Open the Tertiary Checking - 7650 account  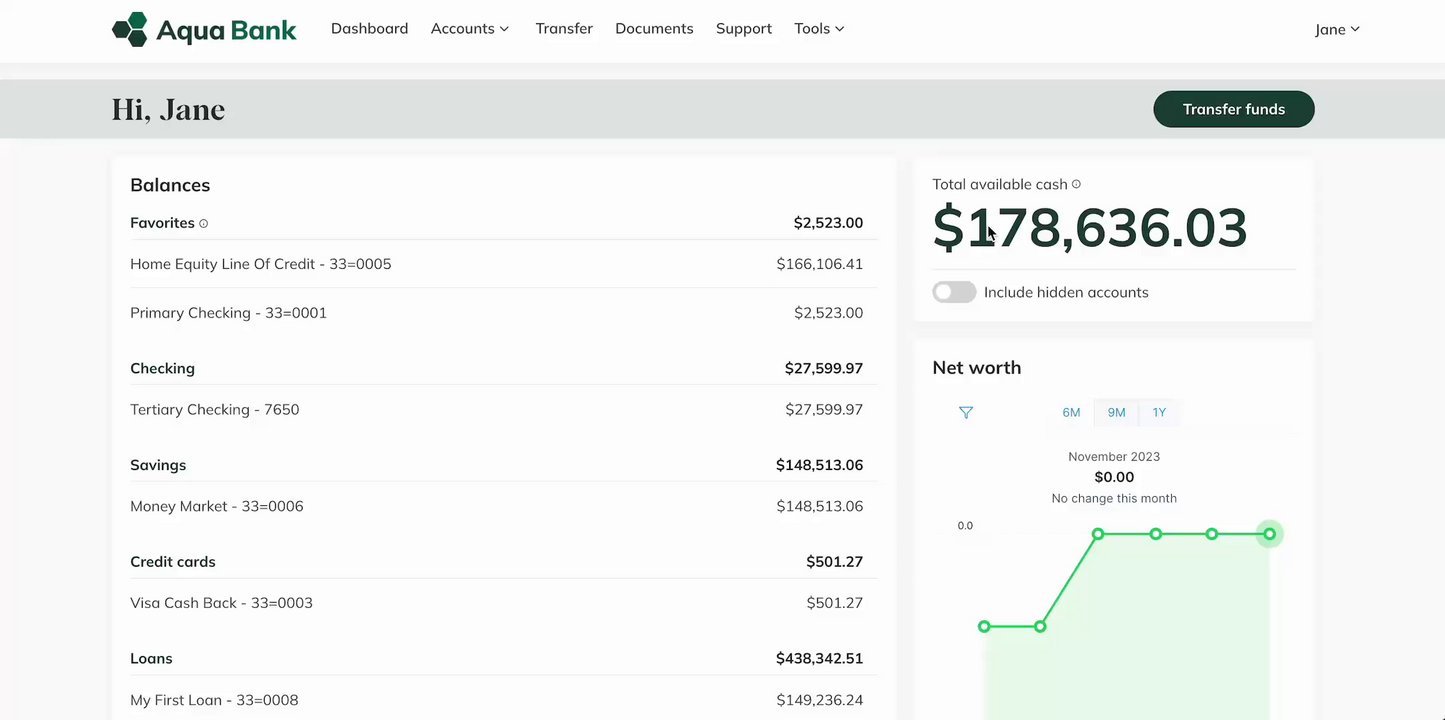point(215,409)
